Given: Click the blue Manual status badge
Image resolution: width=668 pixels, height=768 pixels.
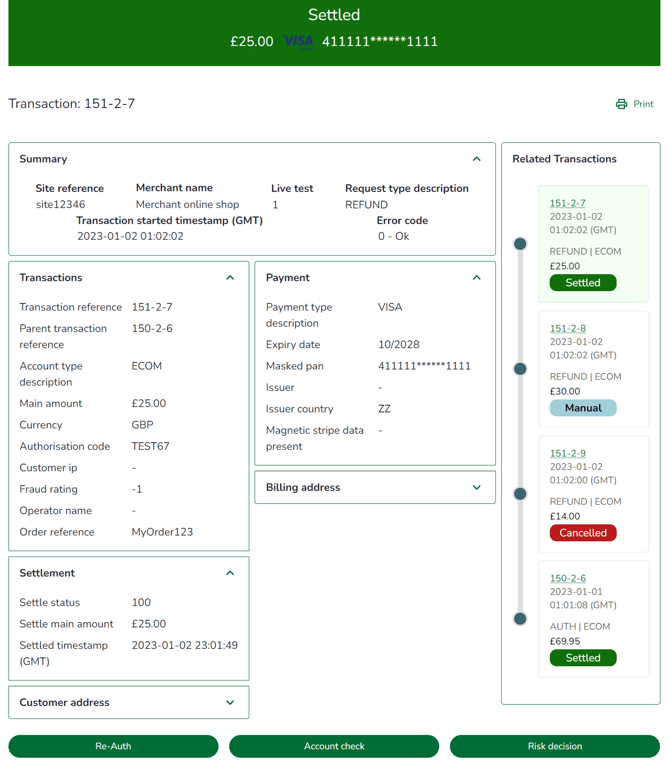Looking at the screenshot, I should point(583,408).
